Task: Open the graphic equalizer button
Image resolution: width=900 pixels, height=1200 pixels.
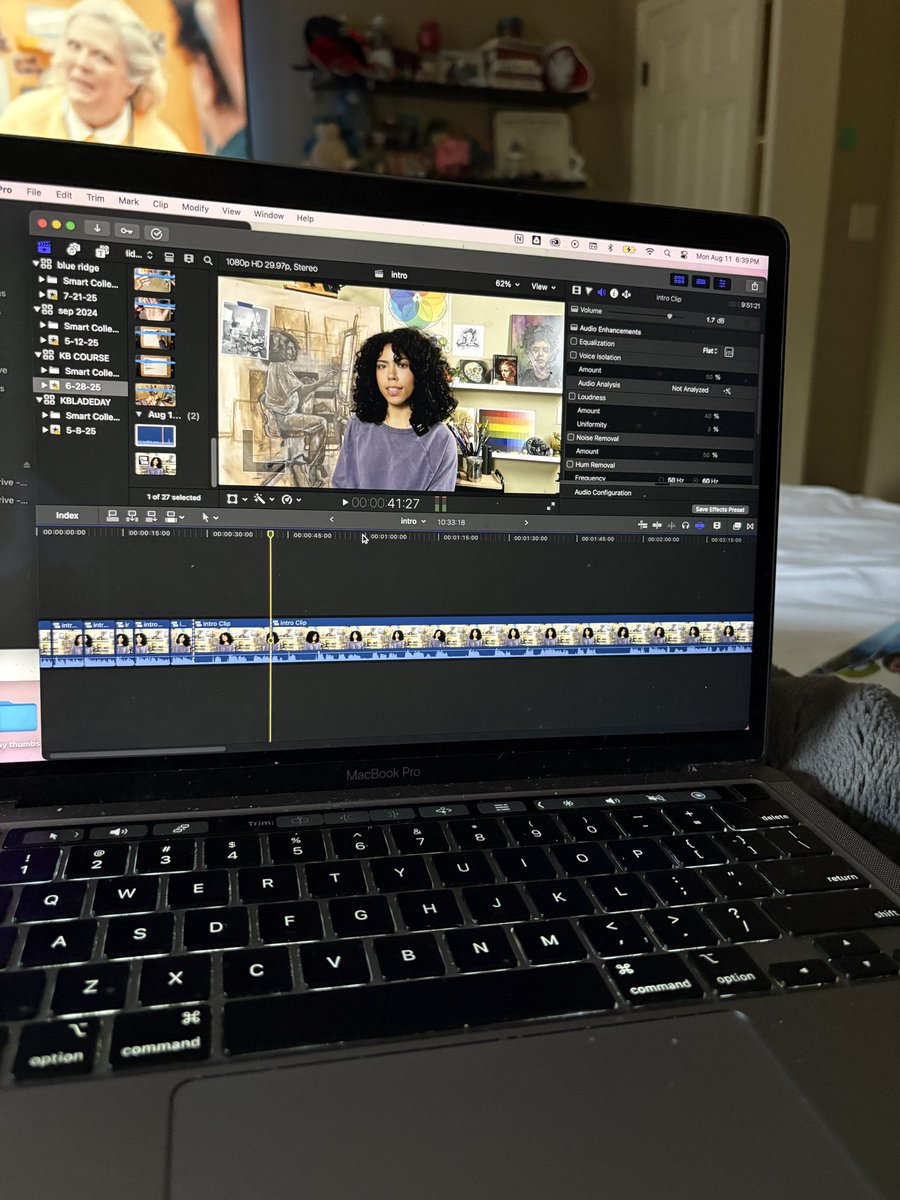Action: tap(728, 351)
